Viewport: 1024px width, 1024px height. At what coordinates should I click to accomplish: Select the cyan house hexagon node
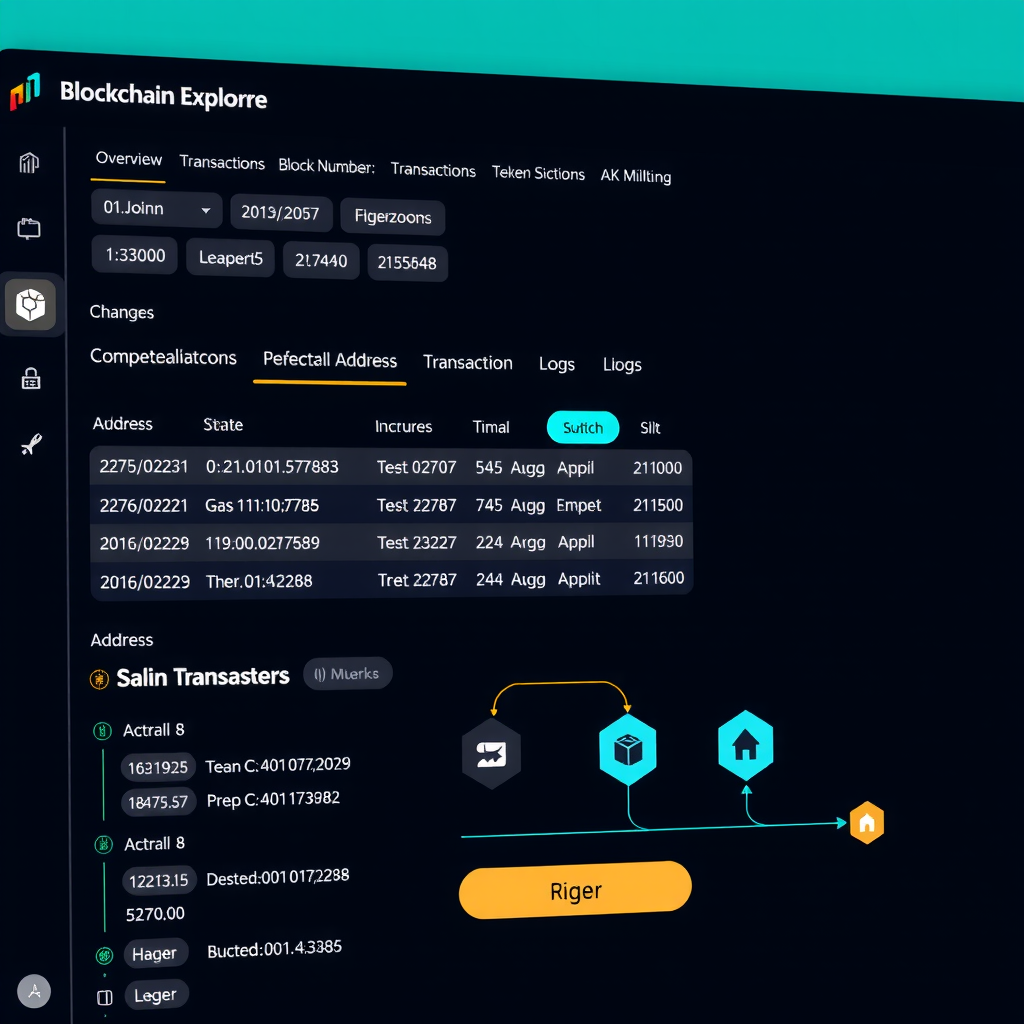coord(745,745)
